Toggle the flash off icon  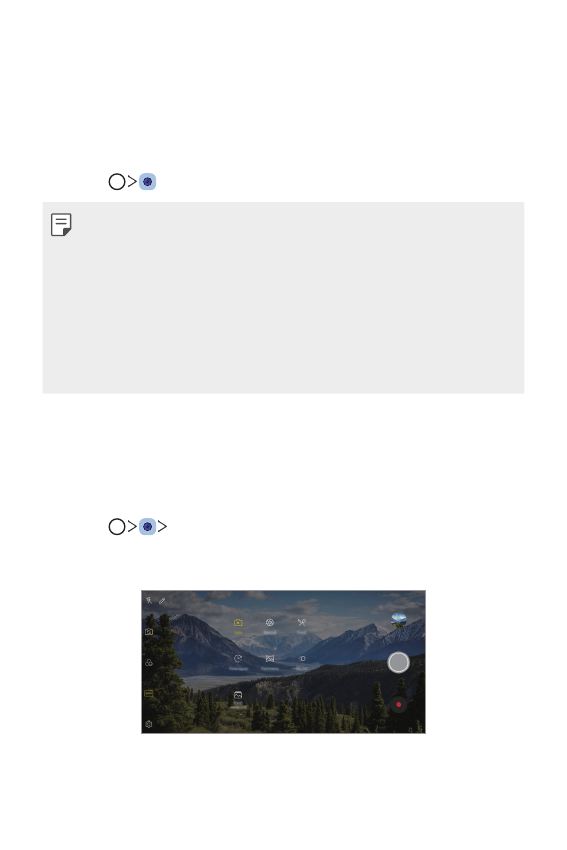[149, 600]
